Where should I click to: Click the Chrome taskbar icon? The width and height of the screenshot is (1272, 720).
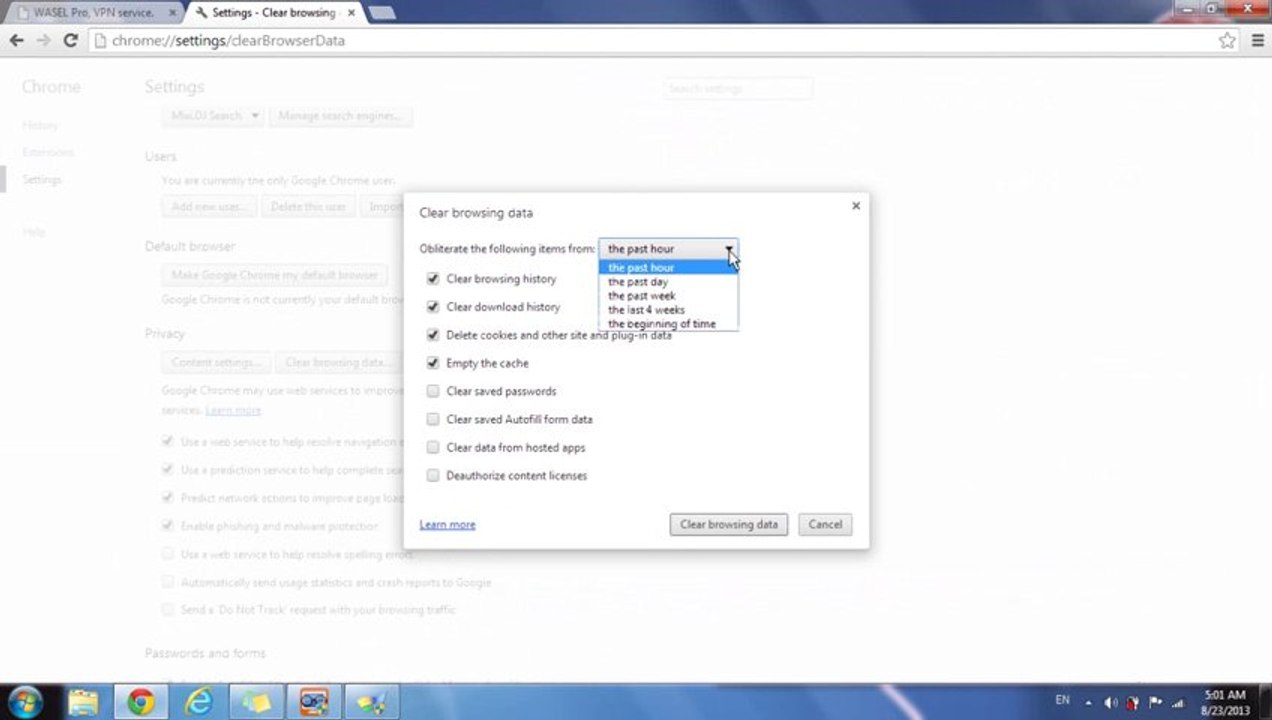[141, 702]
